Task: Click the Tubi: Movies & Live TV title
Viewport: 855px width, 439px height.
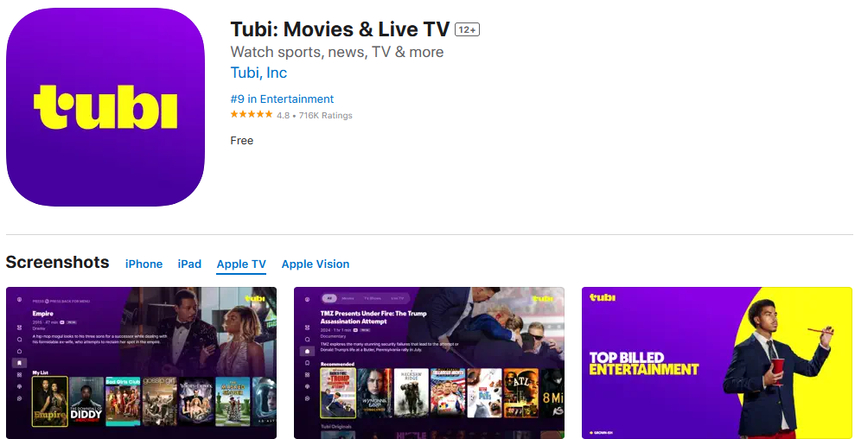Action: (340, 29)
